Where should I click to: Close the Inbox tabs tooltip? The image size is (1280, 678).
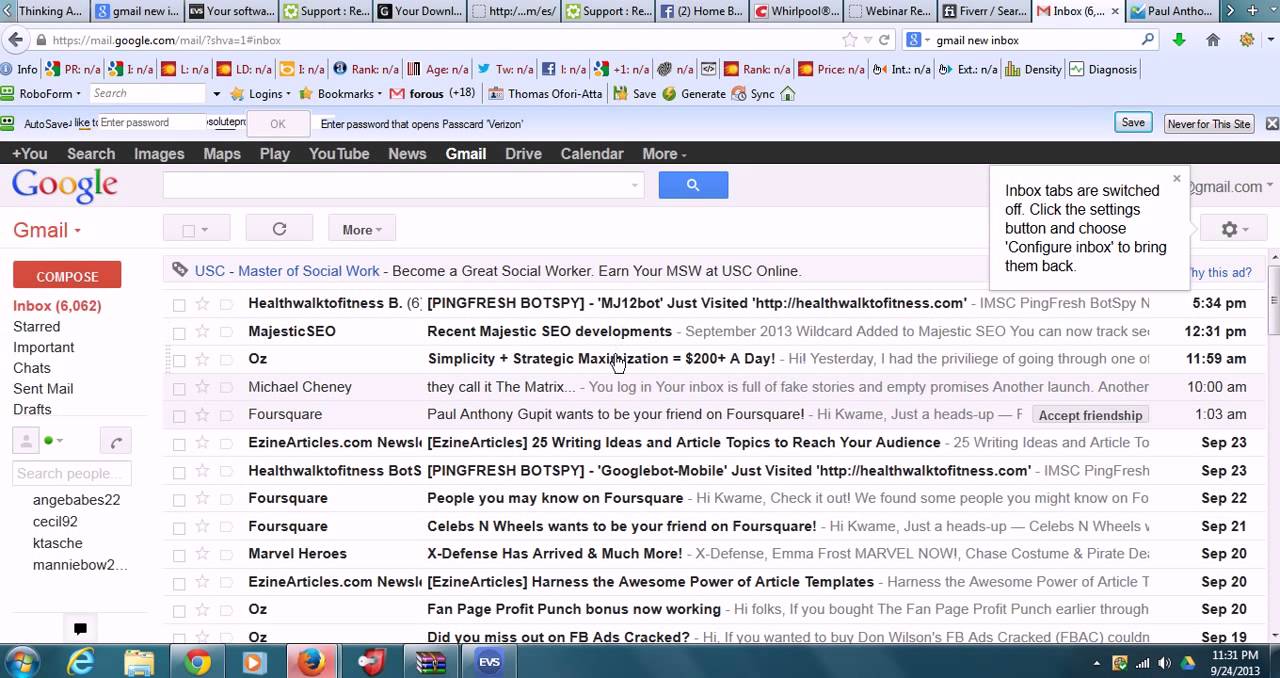[1176, 179]
